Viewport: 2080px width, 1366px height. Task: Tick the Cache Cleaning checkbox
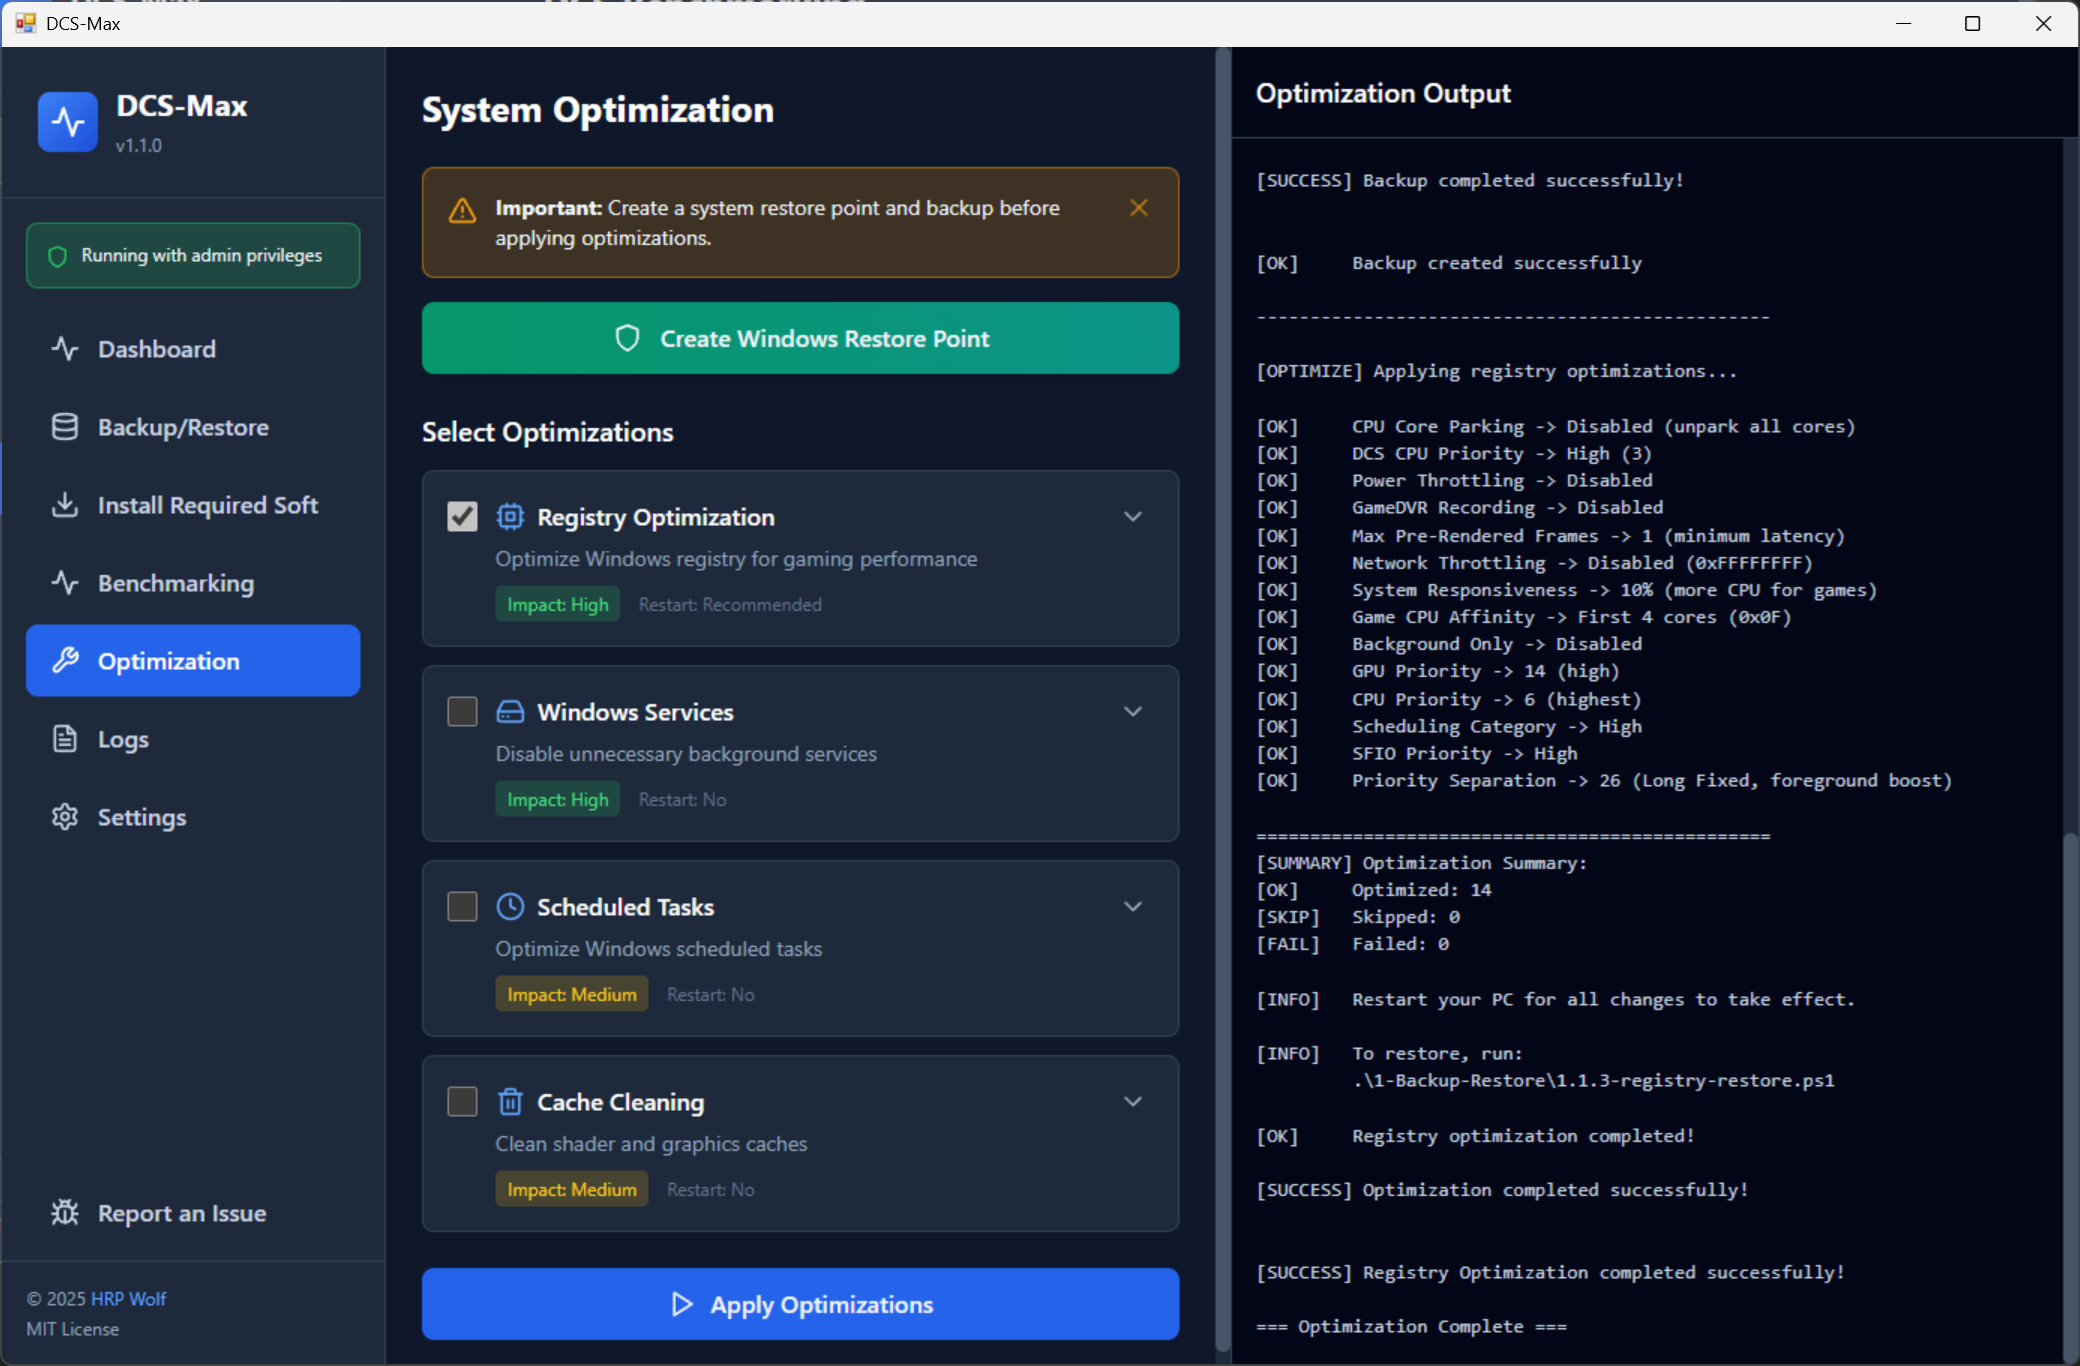(x=462, y=1102)
